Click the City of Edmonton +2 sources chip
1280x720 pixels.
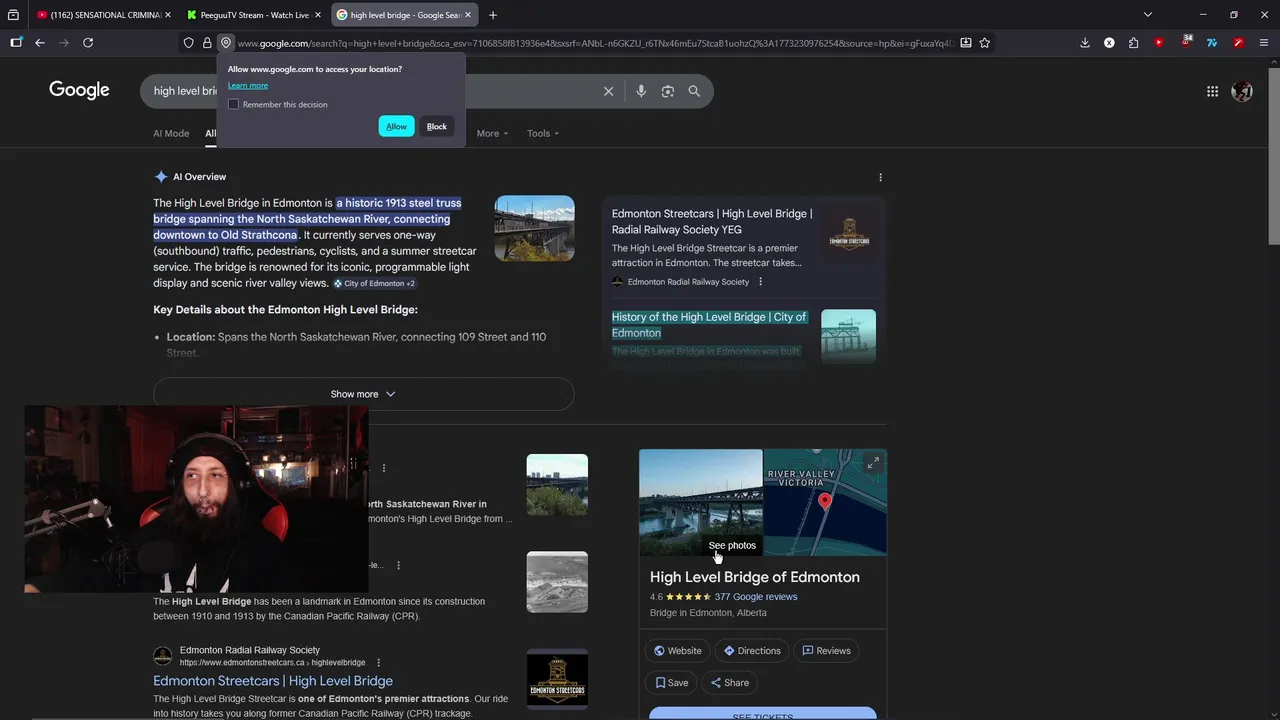[x=374, y=284]
